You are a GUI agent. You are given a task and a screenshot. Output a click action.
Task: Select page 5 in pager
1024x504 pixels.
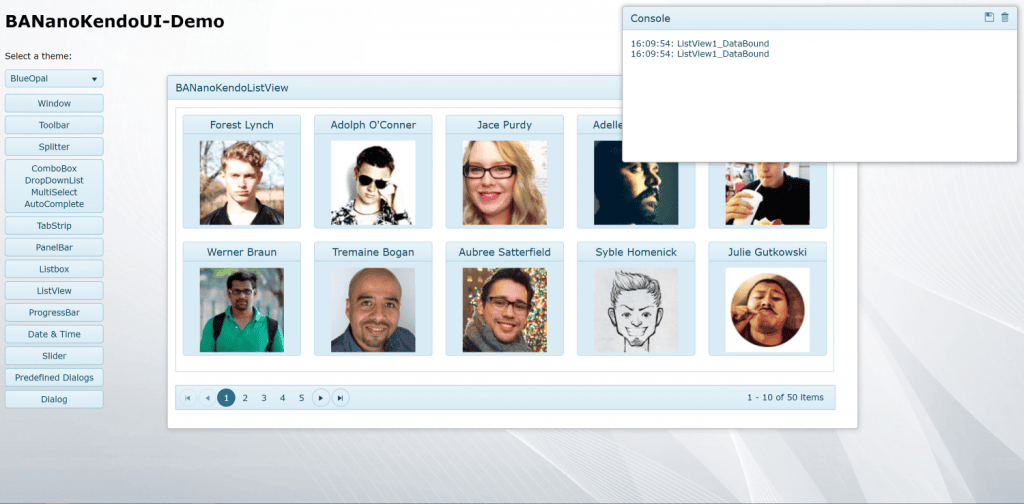click(301, 398)
